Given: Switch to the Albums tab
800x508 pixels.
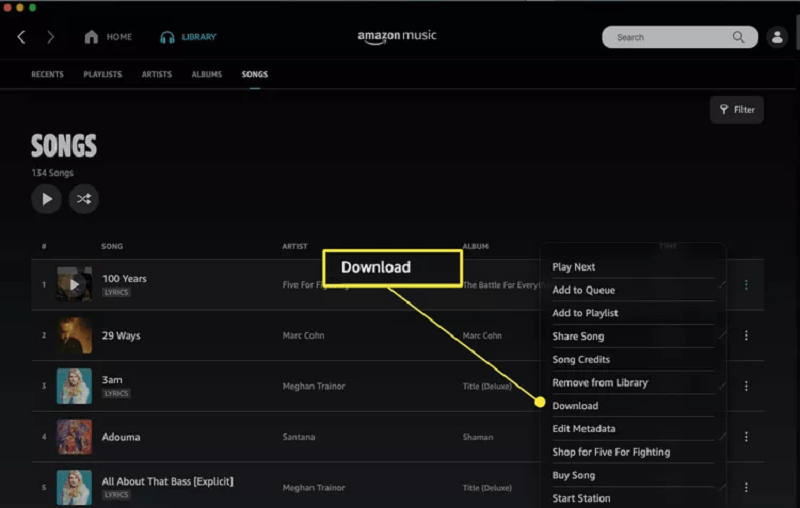Looking at the screenshot, I should 207,75.
